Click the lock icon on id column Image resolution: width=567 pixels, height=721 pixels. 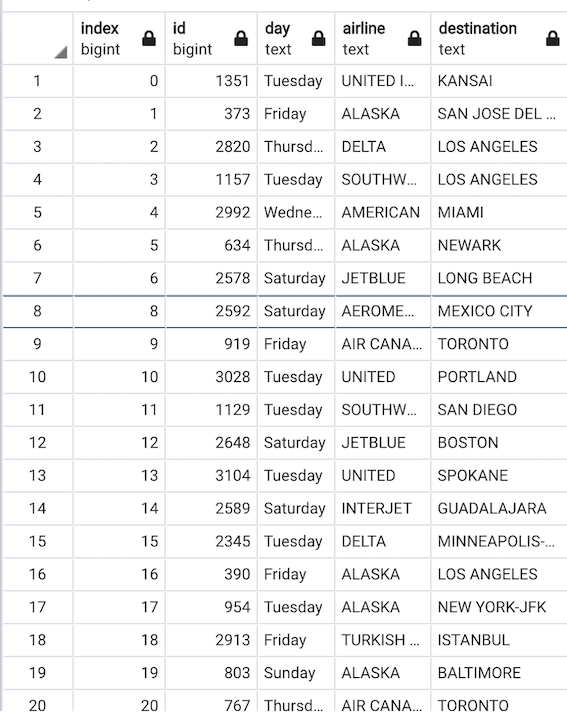(x=241, y=39)
